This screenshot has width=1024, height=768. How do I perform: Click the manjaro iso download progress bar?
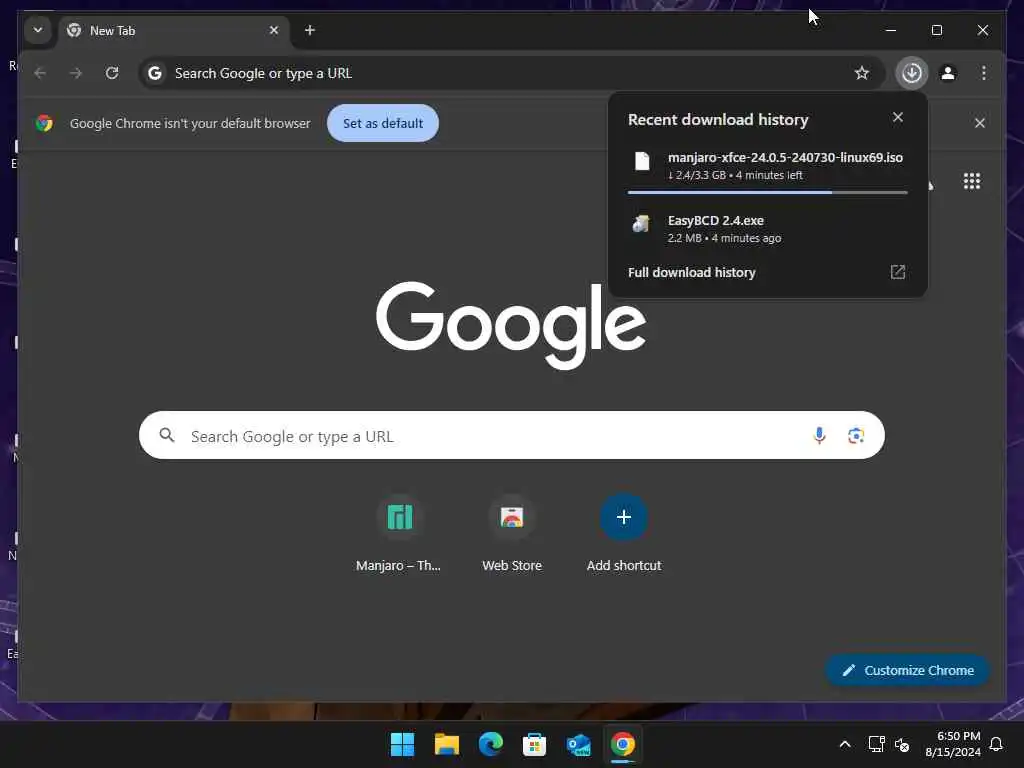coord(767,192)
